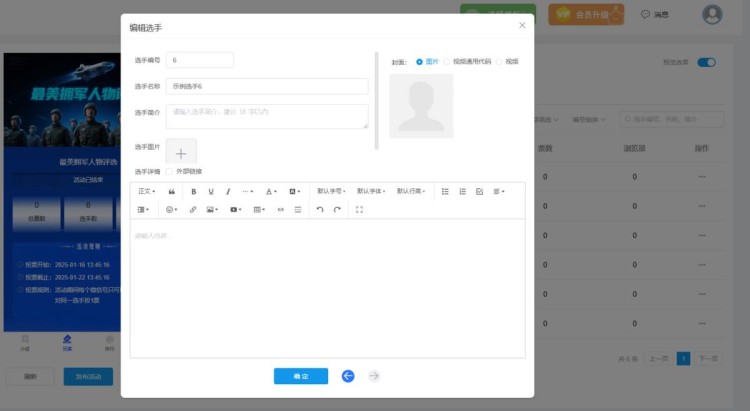Screen dimensions: 750x411
Task: Check the 外部链接 checkbox
Action: pos(170,171)
